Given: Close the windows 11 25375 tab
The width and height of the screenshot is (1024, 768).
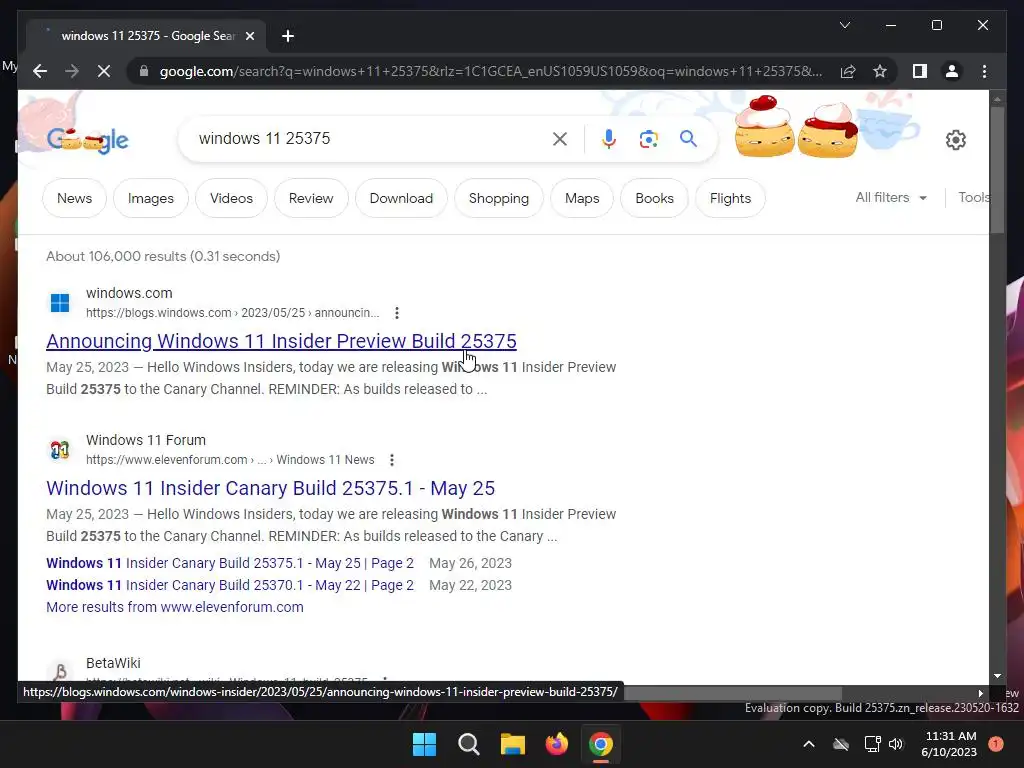Looking at the screenshot, I should (x=249, y=36).
